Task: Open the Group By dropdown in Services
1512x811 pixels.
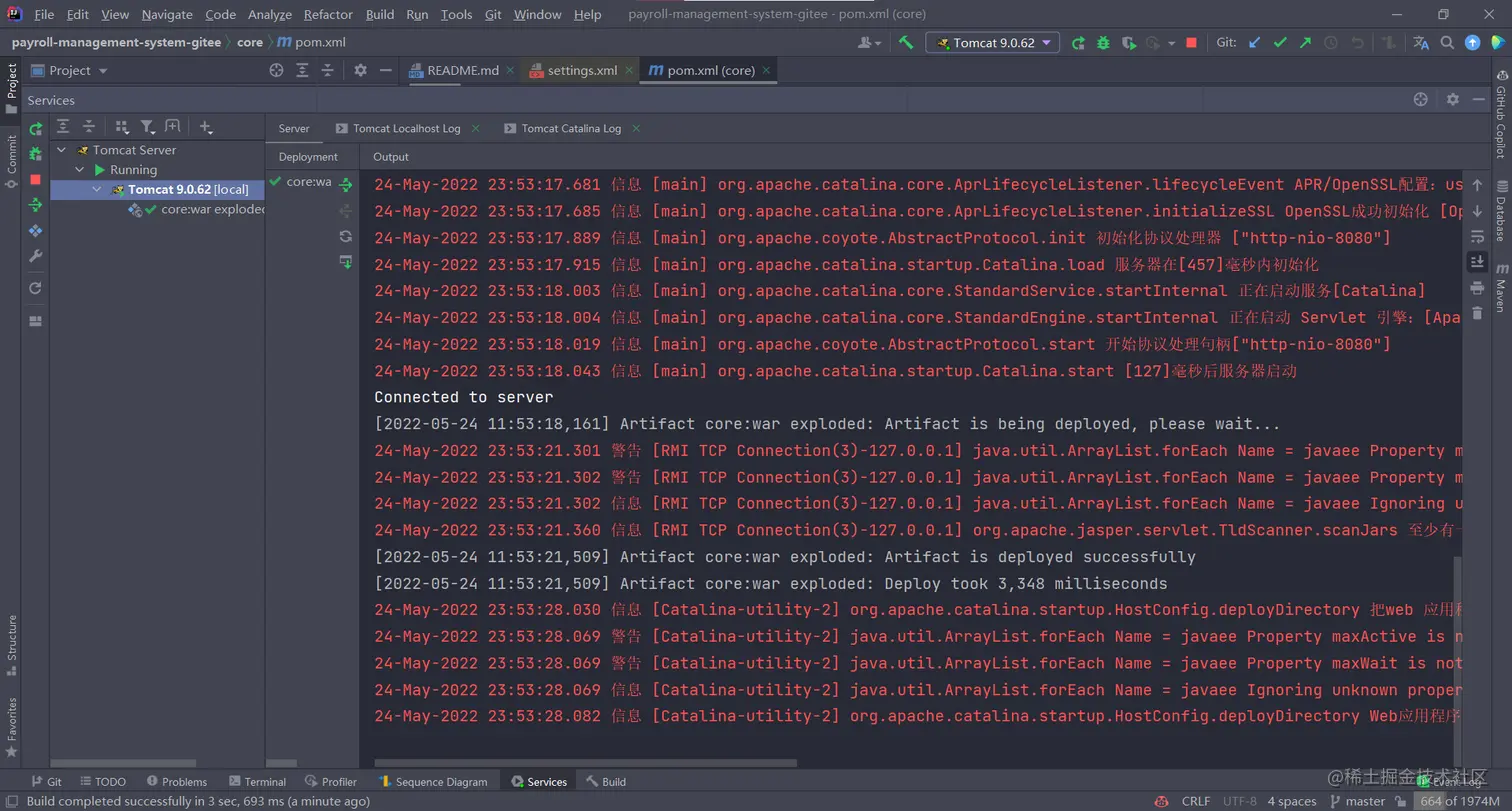Action: pos(122,127)
